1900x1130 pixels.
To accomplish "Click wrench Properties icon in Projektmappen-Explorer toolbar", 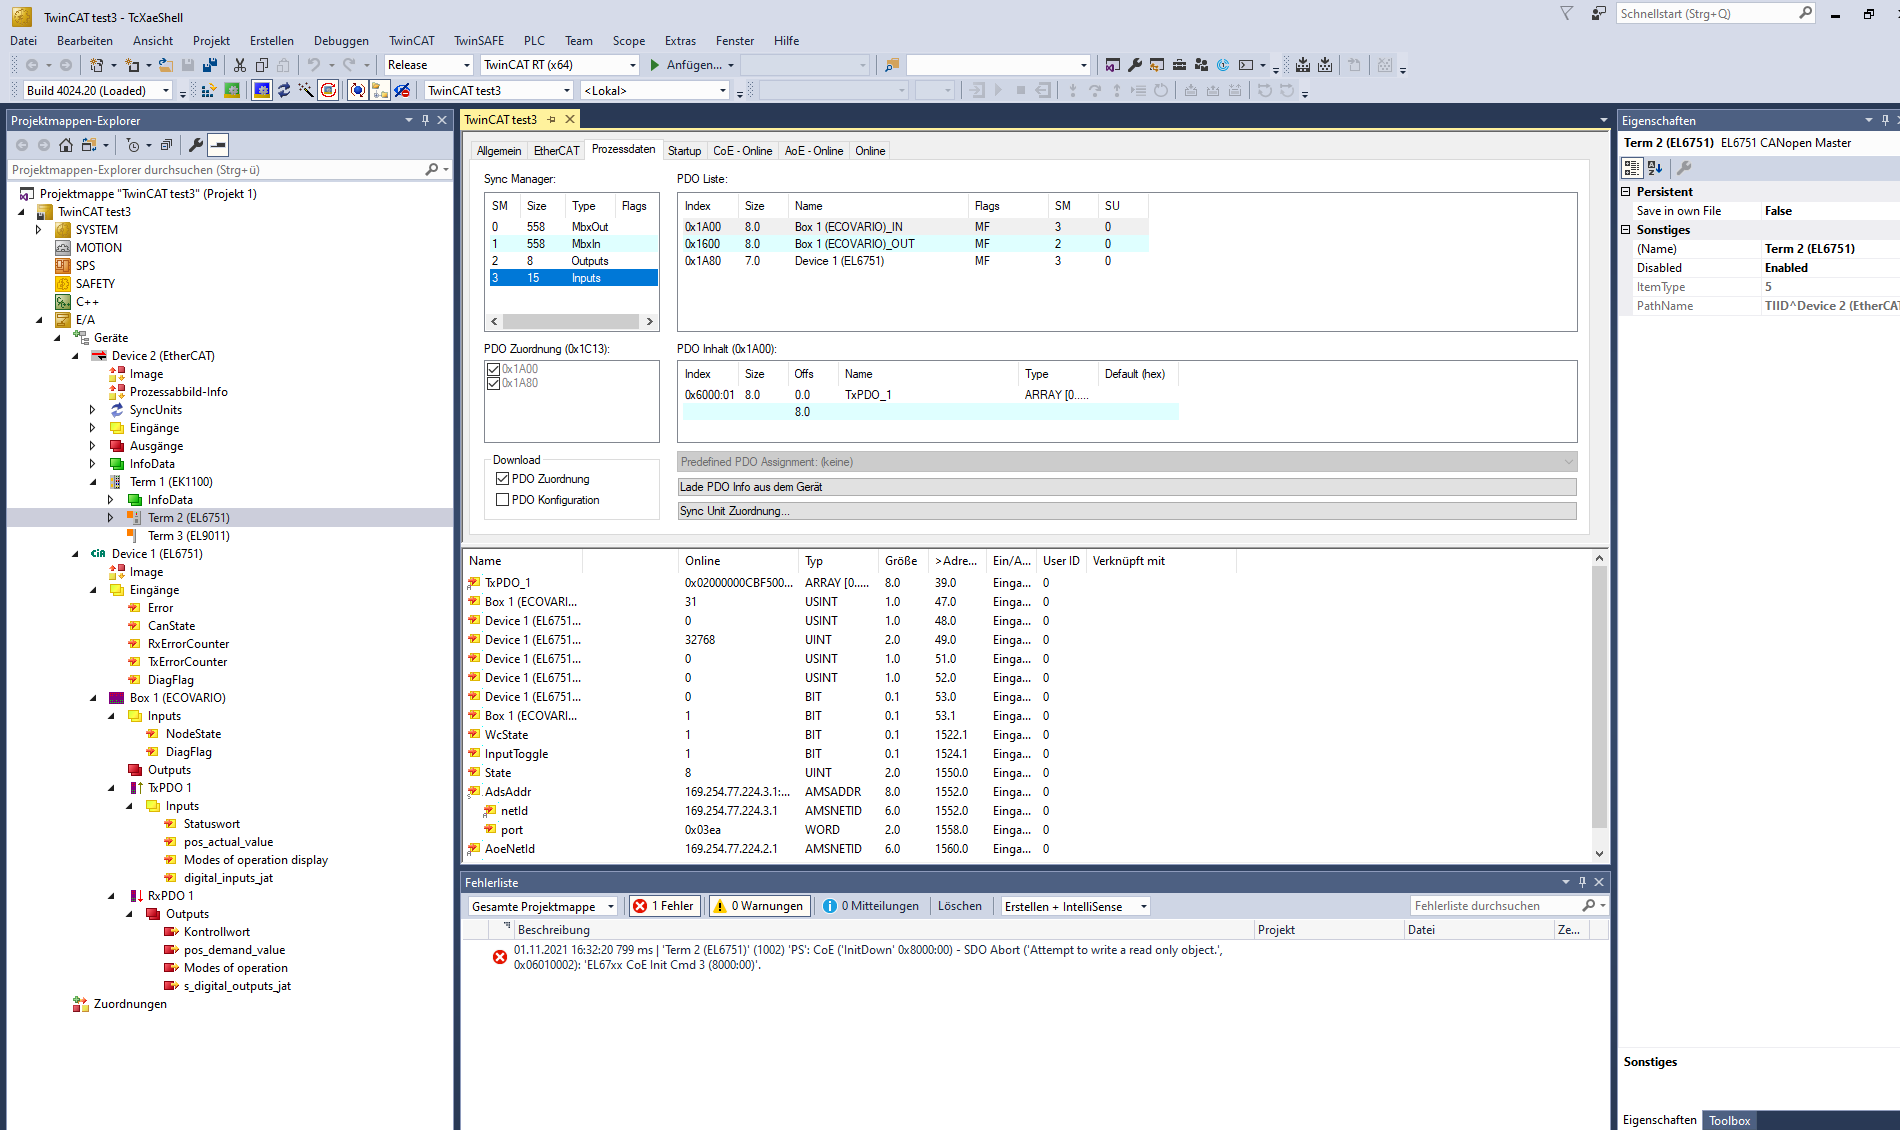I will [196, 145].
